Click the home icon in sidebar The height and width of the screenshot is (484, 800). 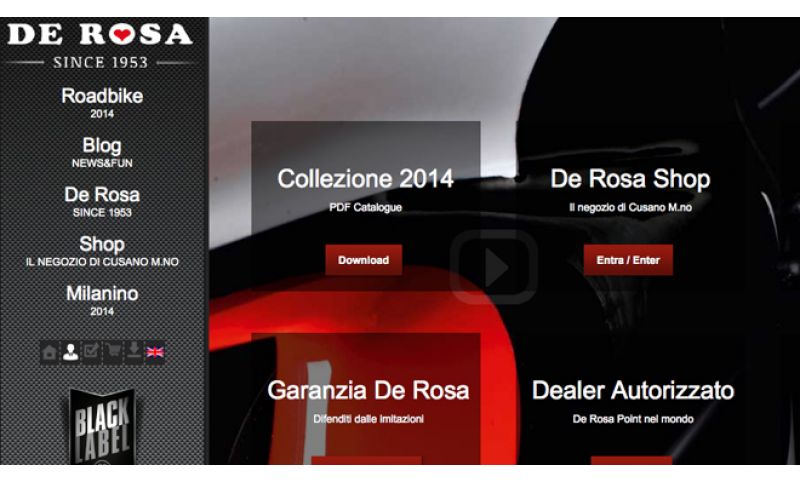(49, 352)
